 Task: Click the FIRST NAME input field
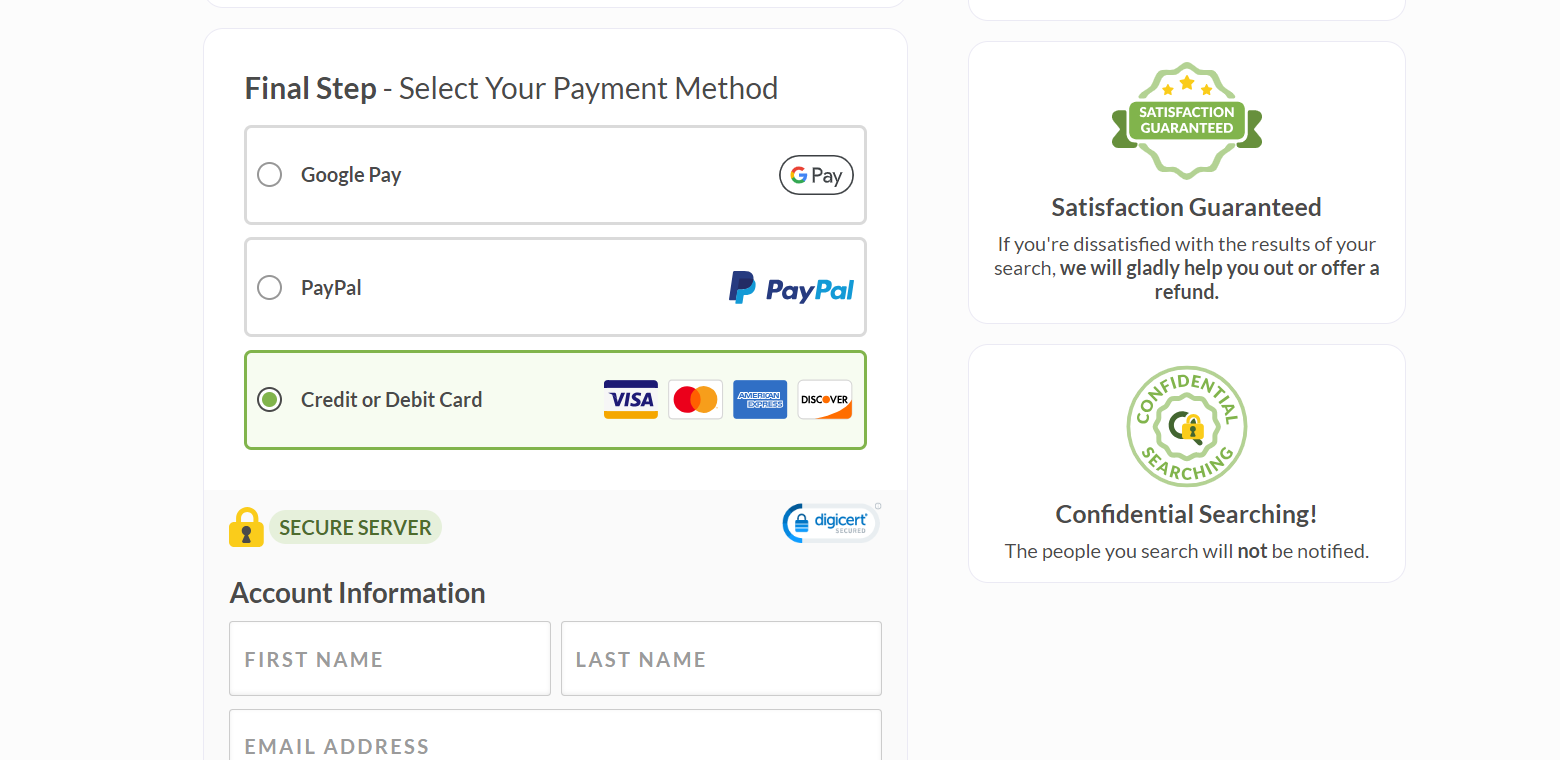click(389, 658)
